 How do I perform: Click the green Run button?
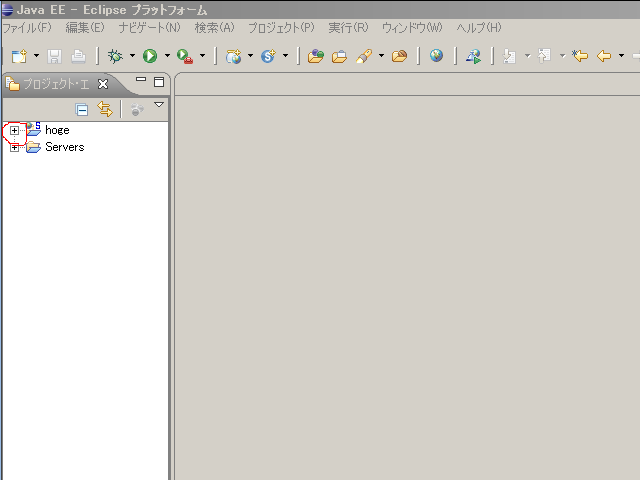(150, 56)
